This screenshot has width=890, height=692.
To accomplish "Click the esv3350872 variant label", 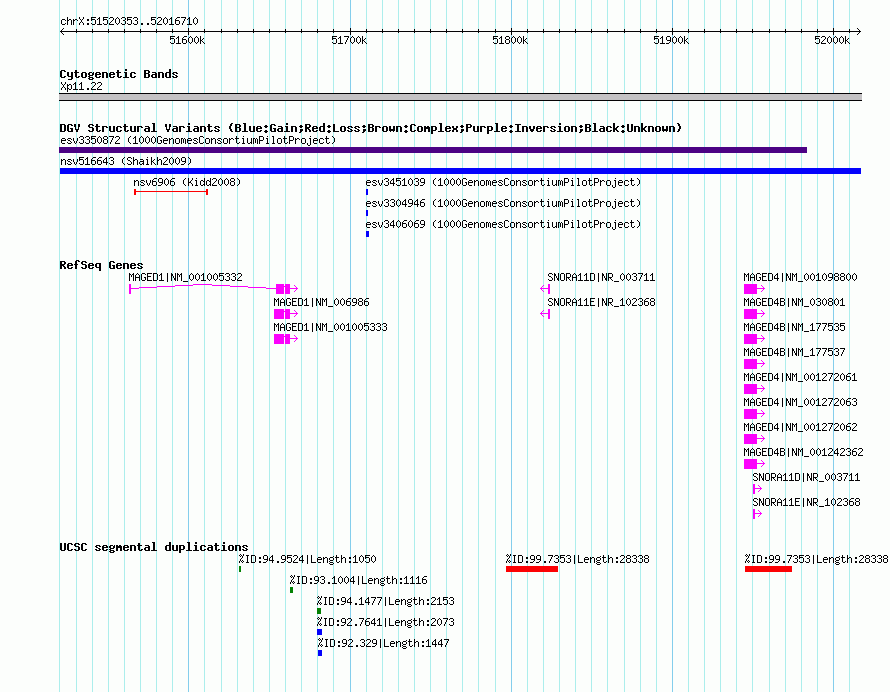I will [x=198, y=140].
